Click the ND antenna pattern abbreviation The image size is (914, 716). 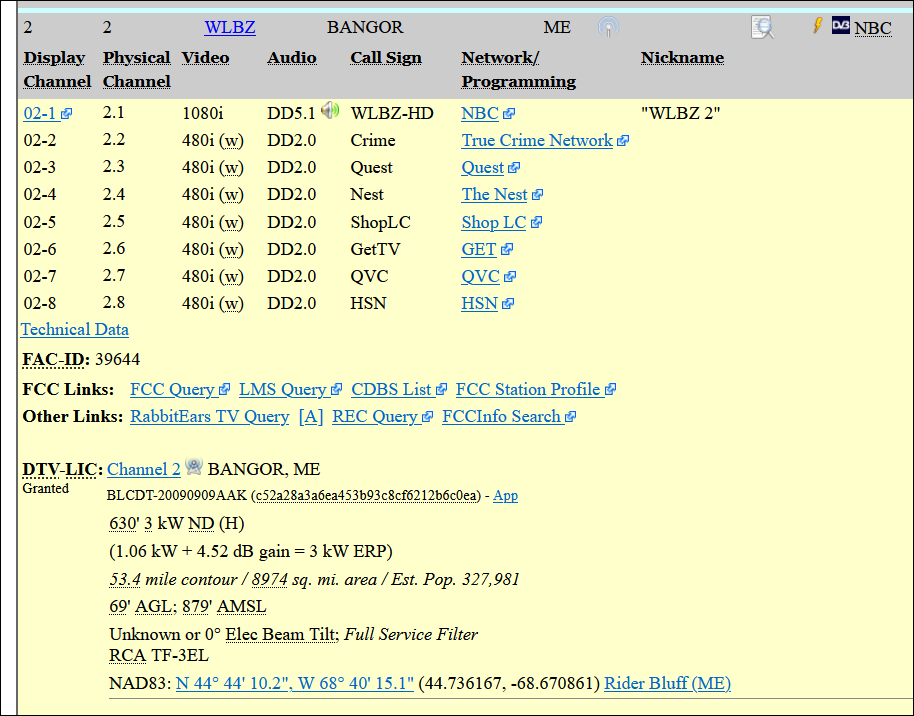[201, 524]
